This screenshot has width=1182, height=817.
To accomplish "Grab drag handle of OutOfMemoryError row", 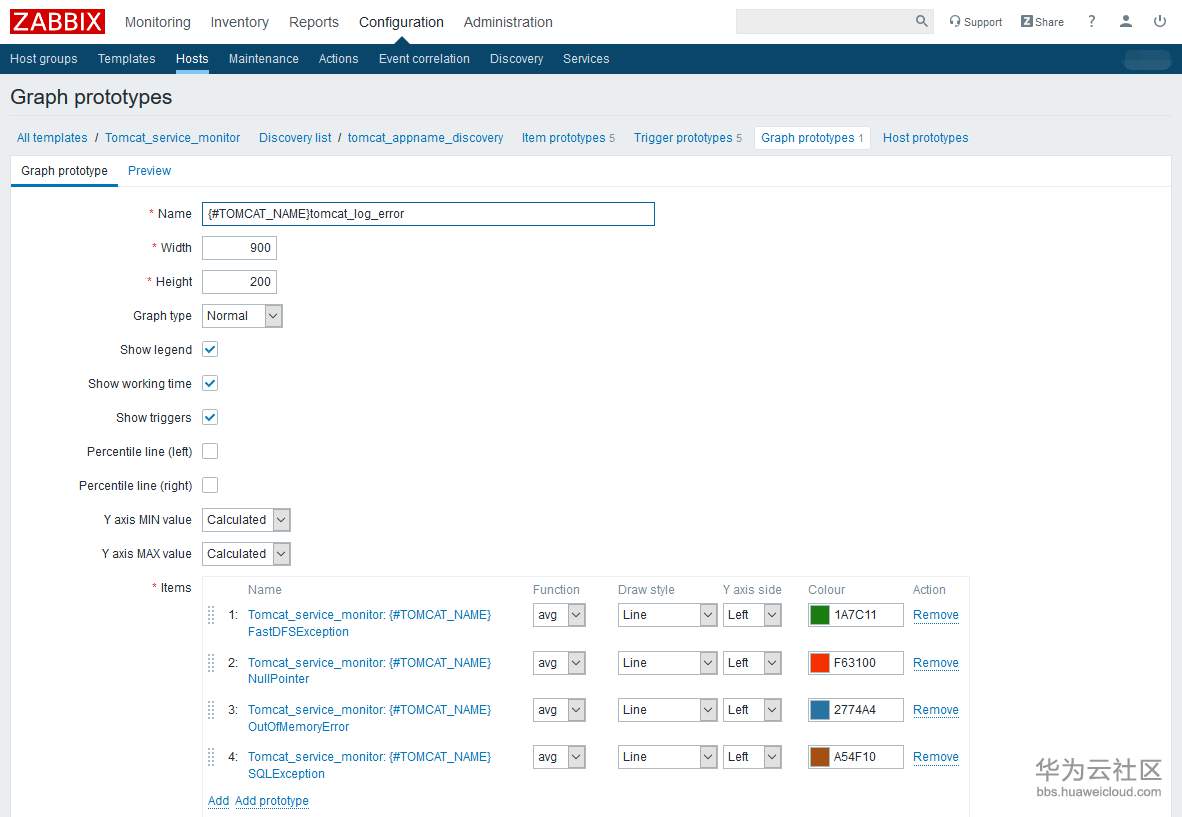I will [x=211, y=710].
